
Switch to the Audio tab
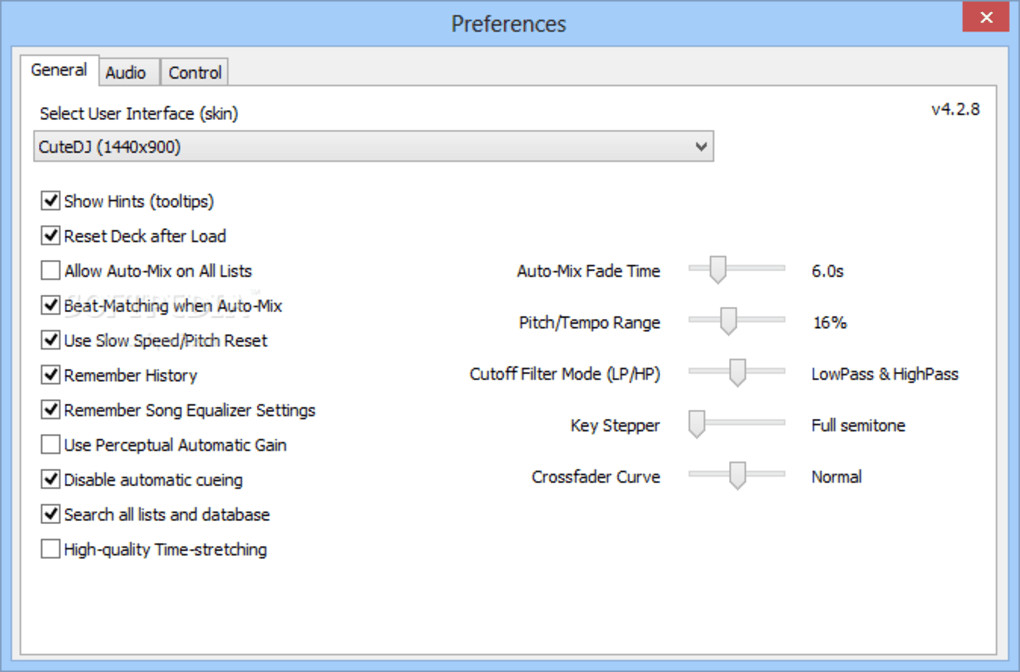[126, 72]
